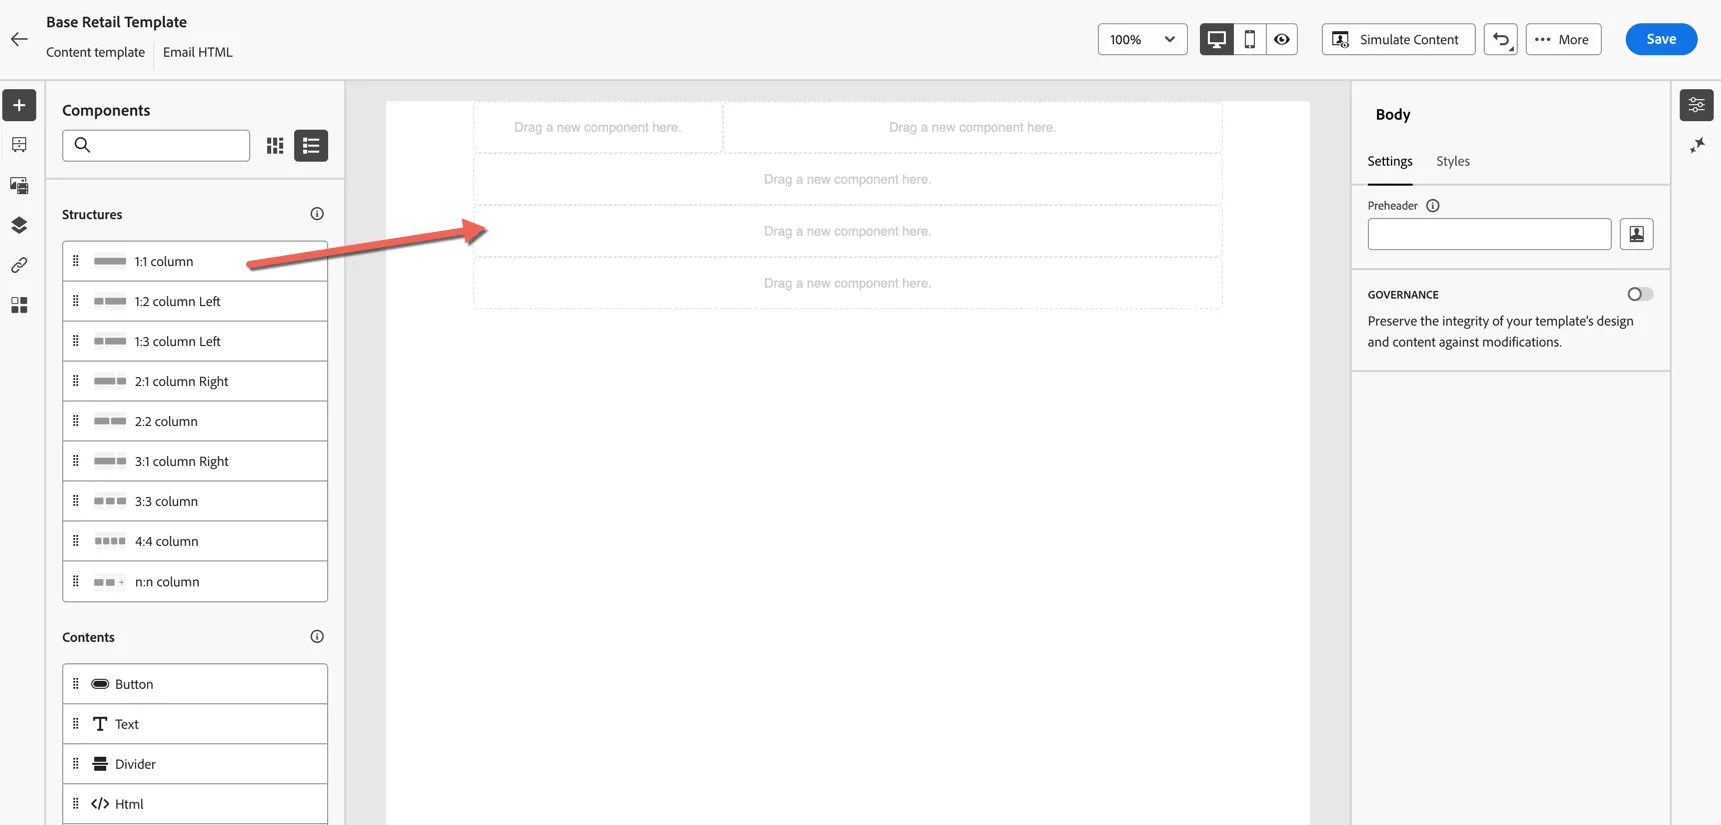Open the 100% zoom dropdown
1721x825 pixels.
[x=1143, y=39]
